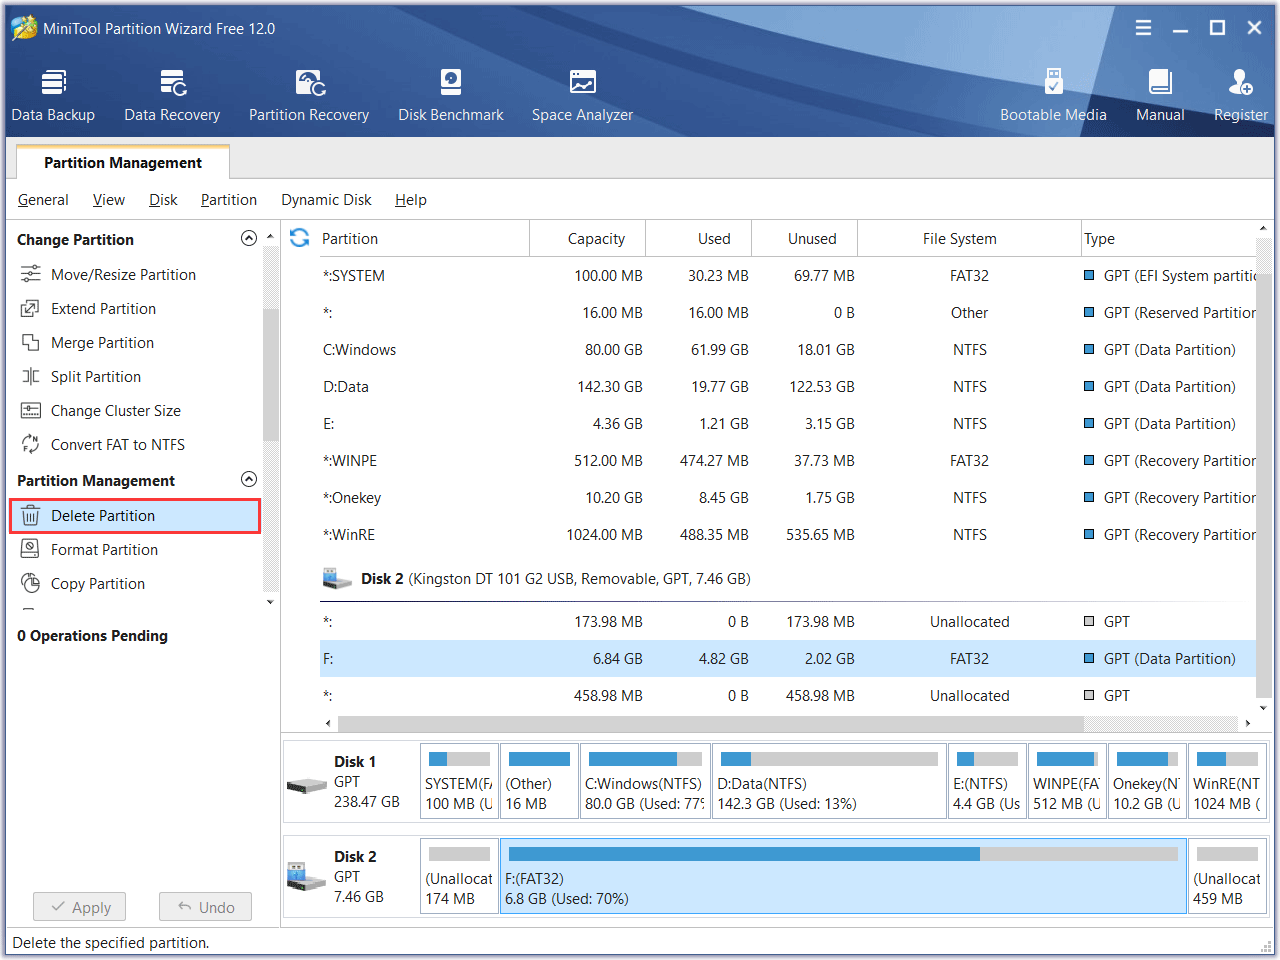Create Bootable Media
The width and height of the screenshot is (1280, 960).
pos(1053,96)
